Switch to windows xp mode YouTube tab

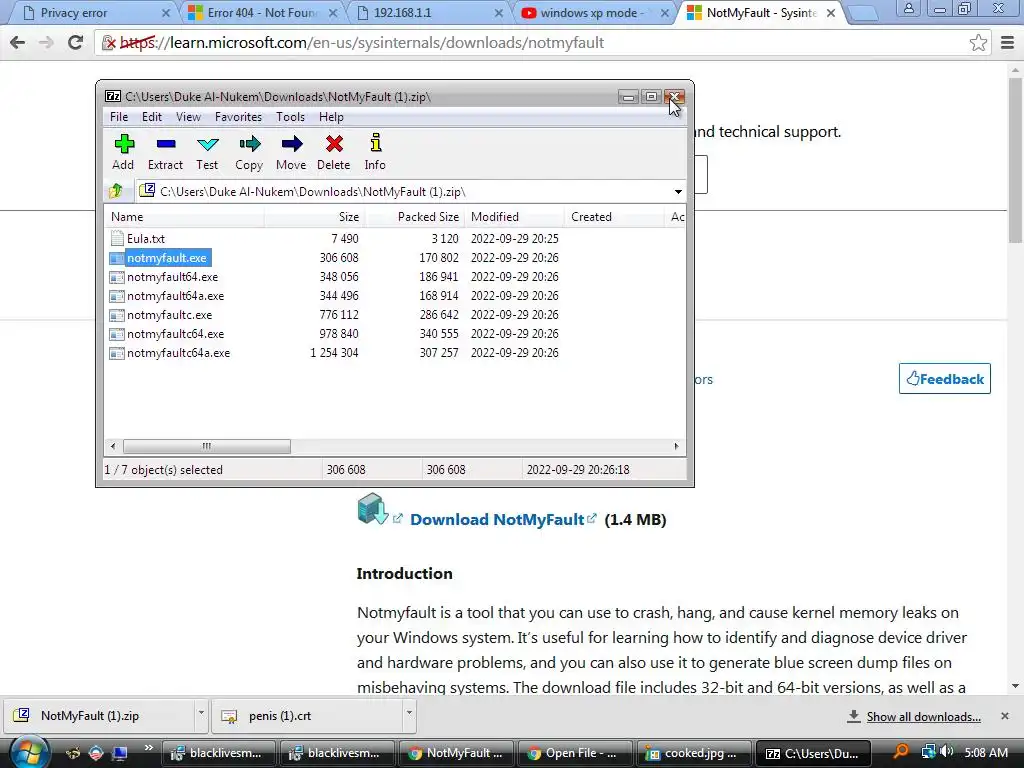coord(594,12)
